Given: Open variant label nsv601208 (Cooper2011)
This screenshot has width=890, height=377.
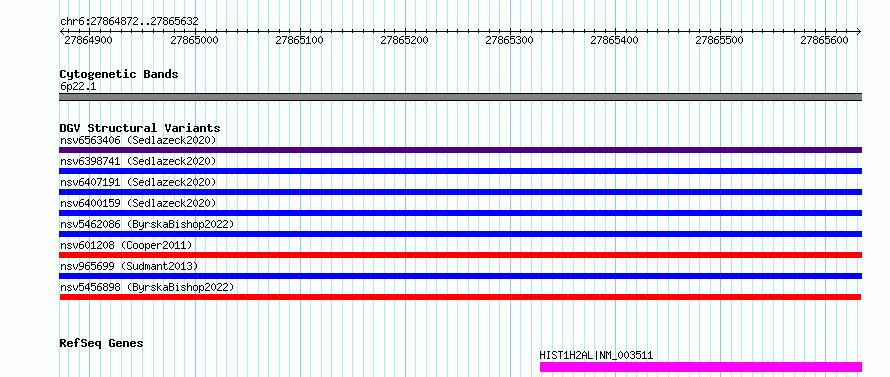Looking at the screenshot, I should pyautogui.click(x=126, y=245).
